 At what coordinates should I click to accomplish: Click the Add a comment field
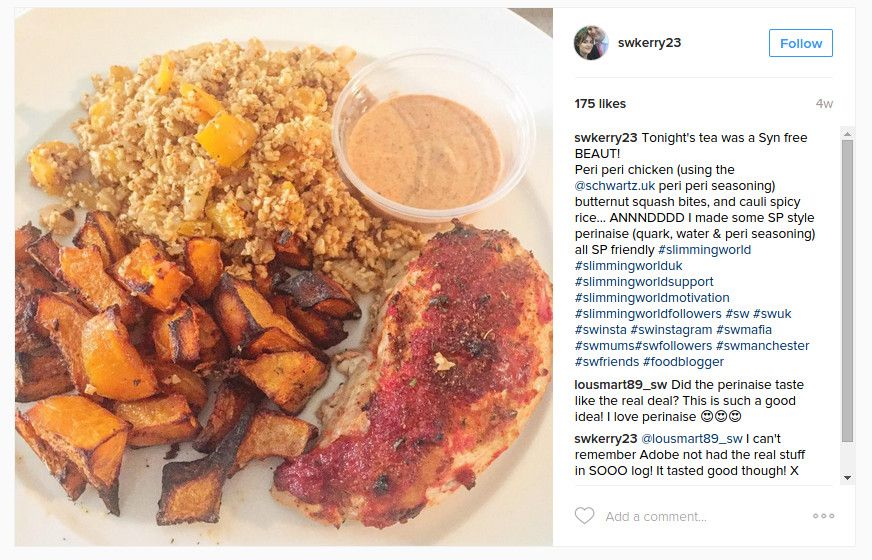[x=656, y=517]
